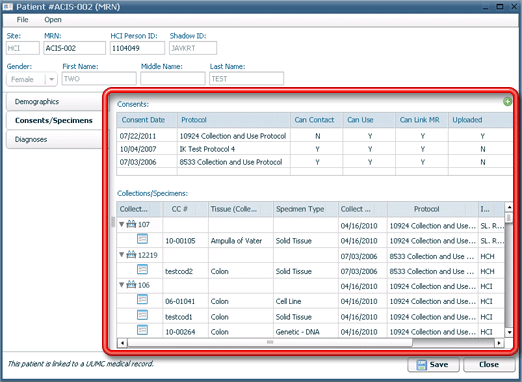The image size is (522, 382).
Task: Click the vertical scrollbar thumb in specimens grid
Action: point(509,218)
